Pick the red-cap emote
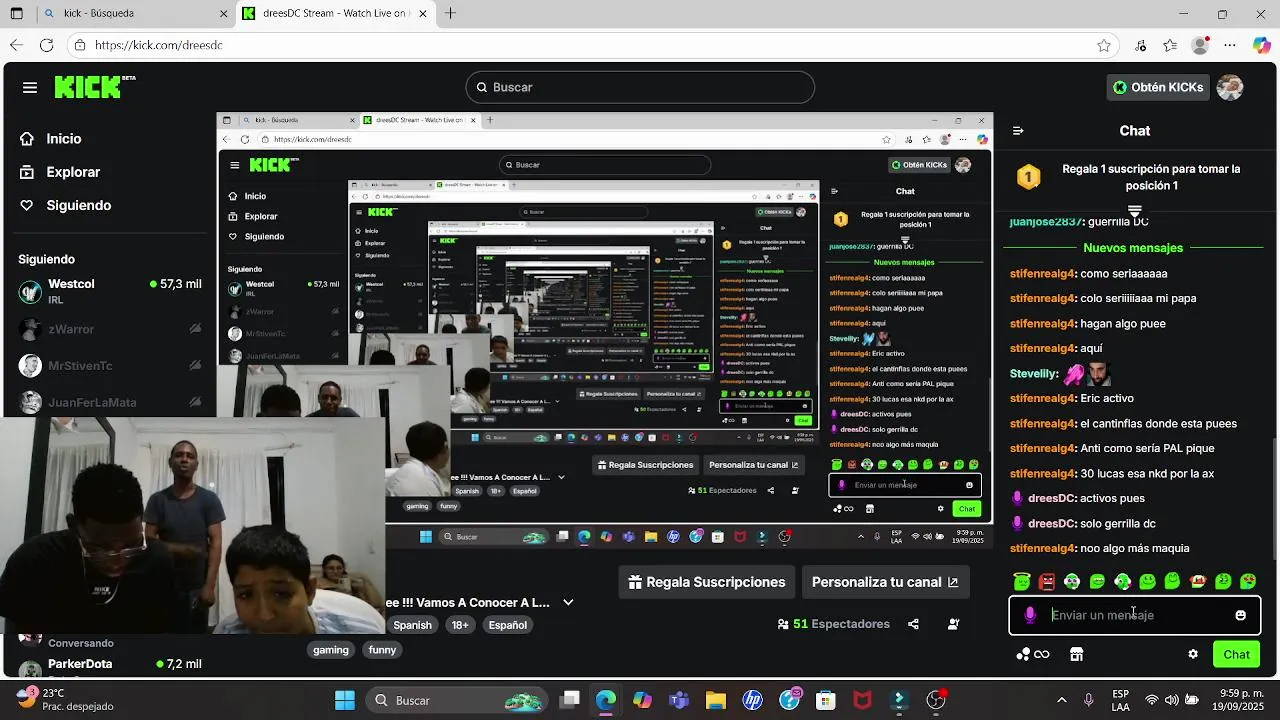The height and width of the screenshot is (720, 1280). coord(1198,581)
